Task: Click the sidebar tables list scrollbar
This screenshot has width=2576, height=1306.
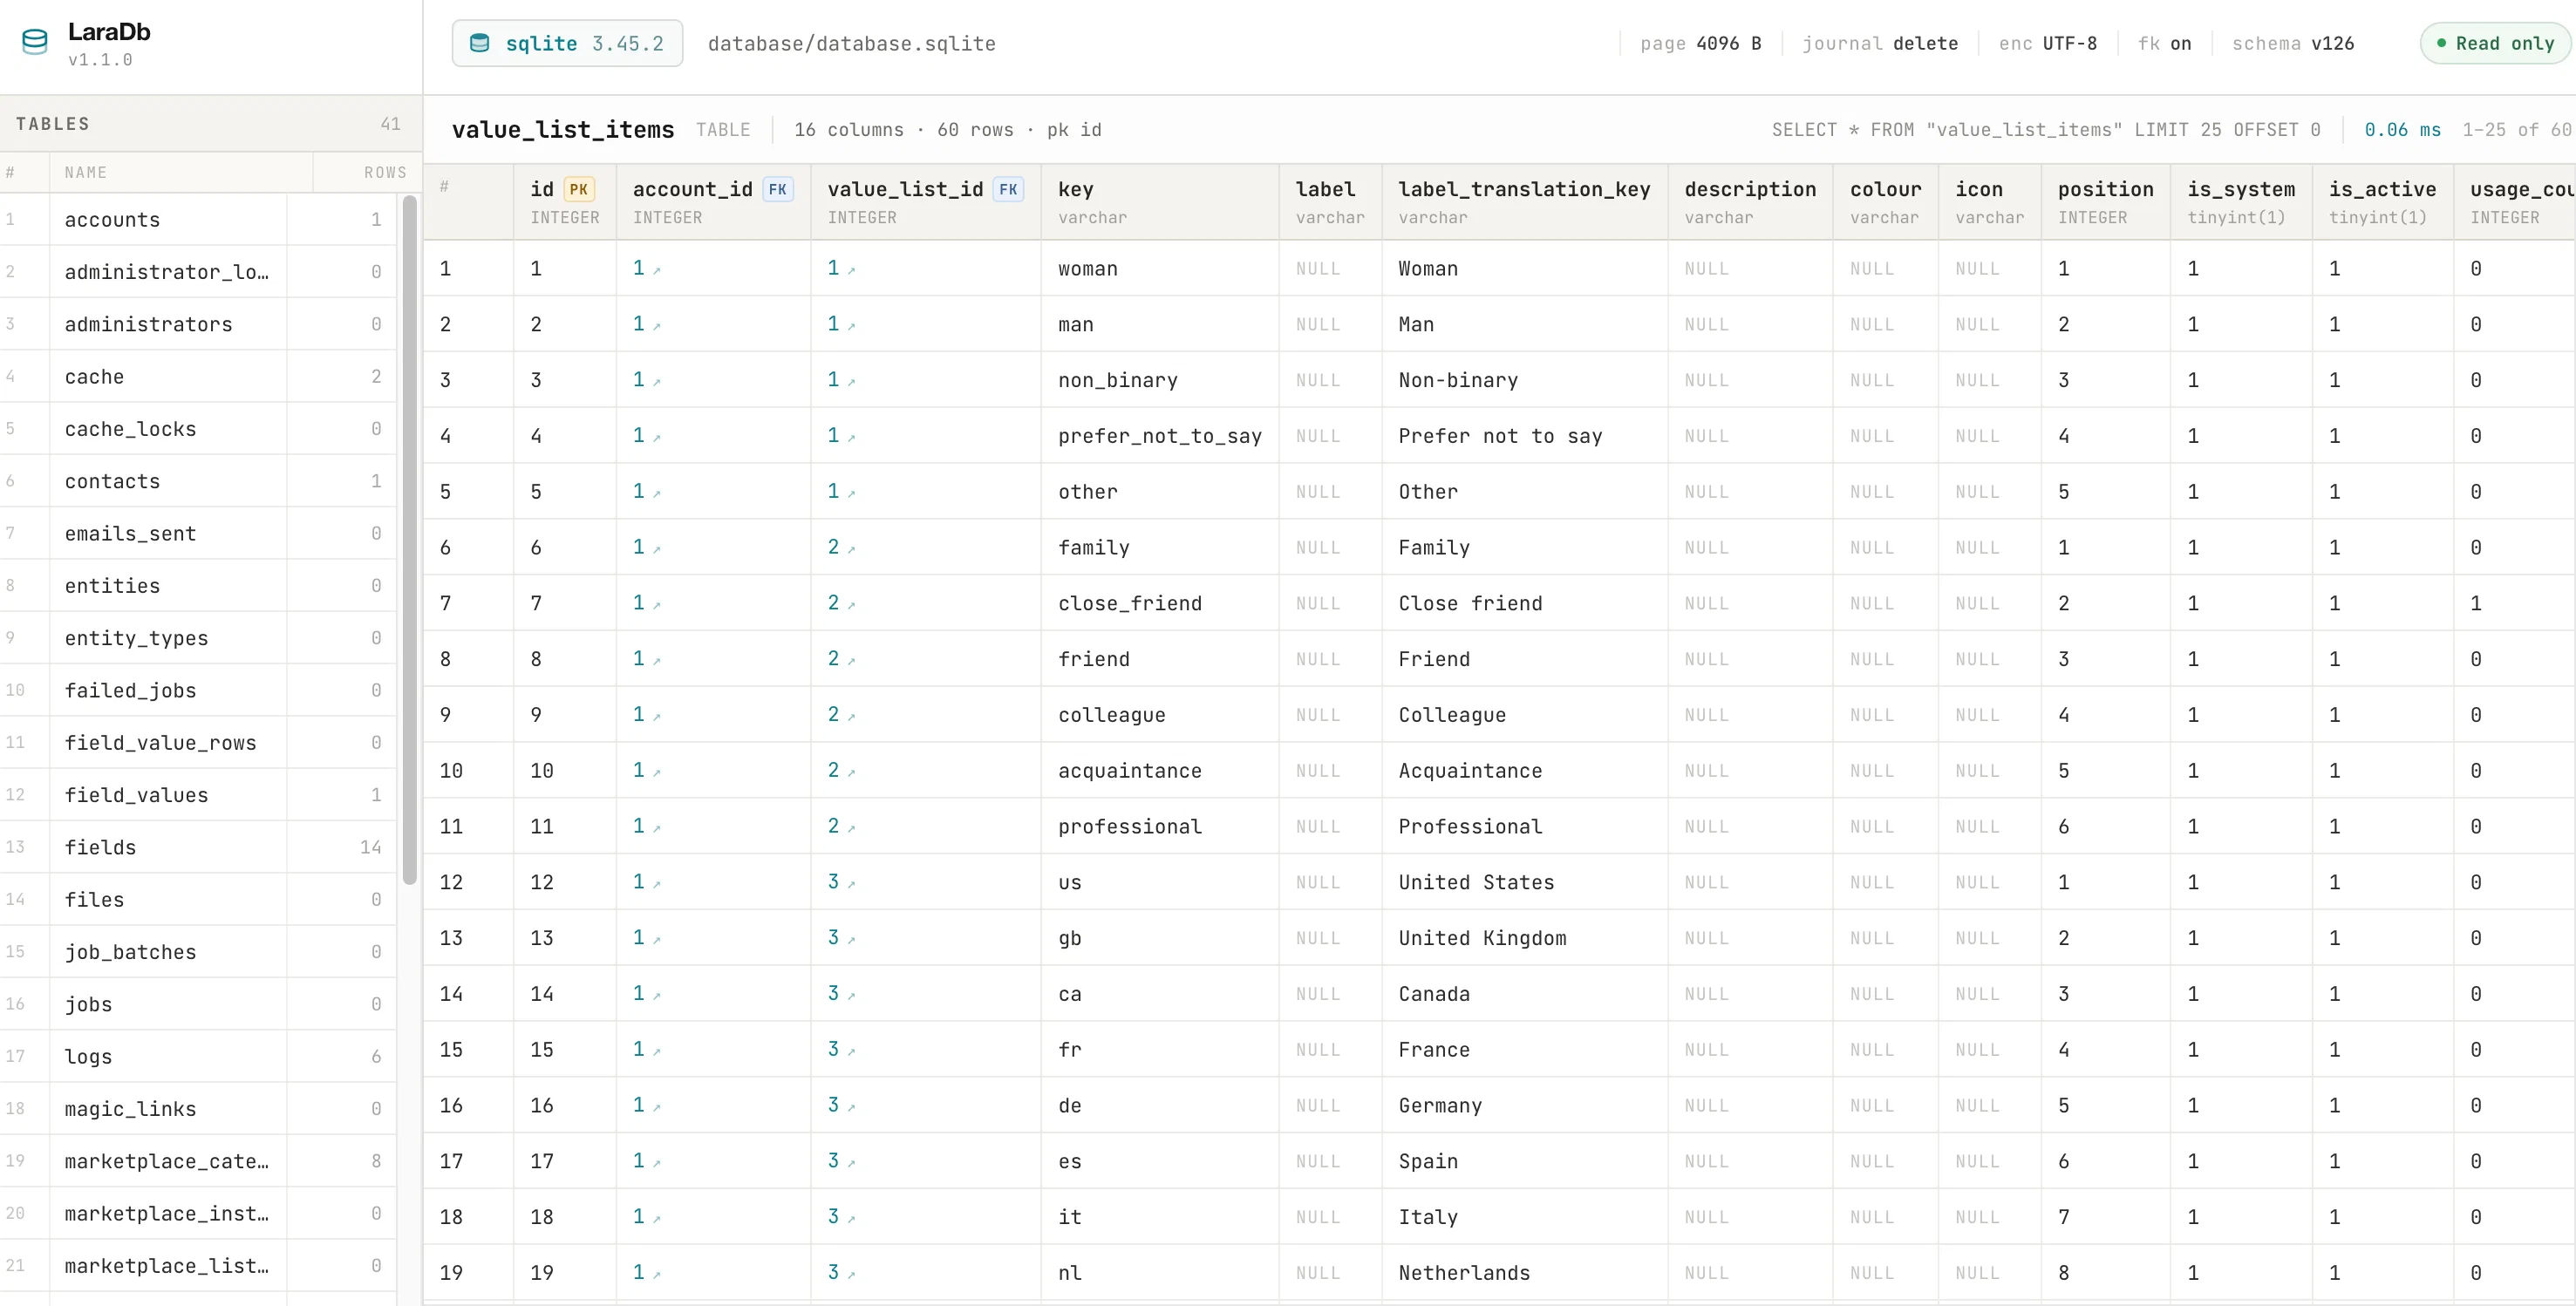Action: (409, 540)
